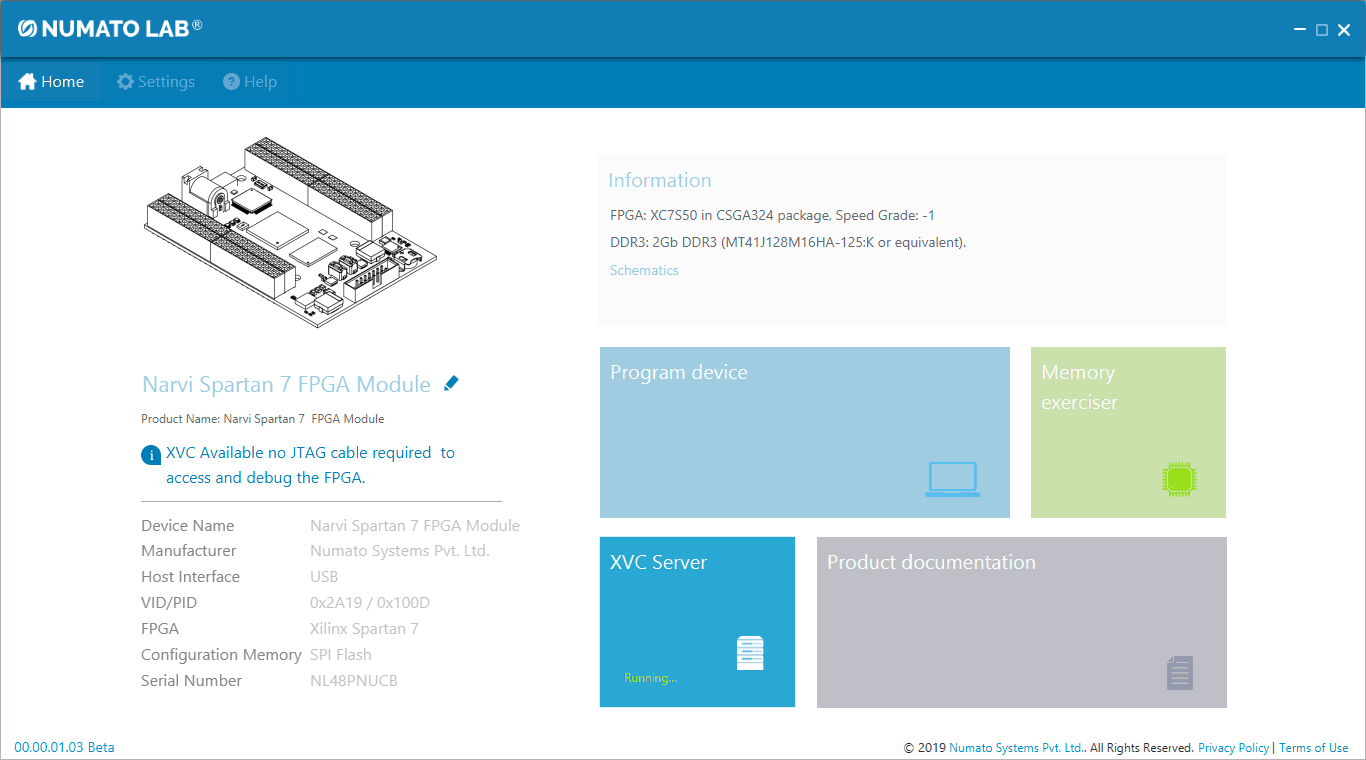The width and height of the screenshot is (1366, 760).
Task: Click the gear icon on the Settings tab
Action: pyautogui.click(x=125, y=82)
